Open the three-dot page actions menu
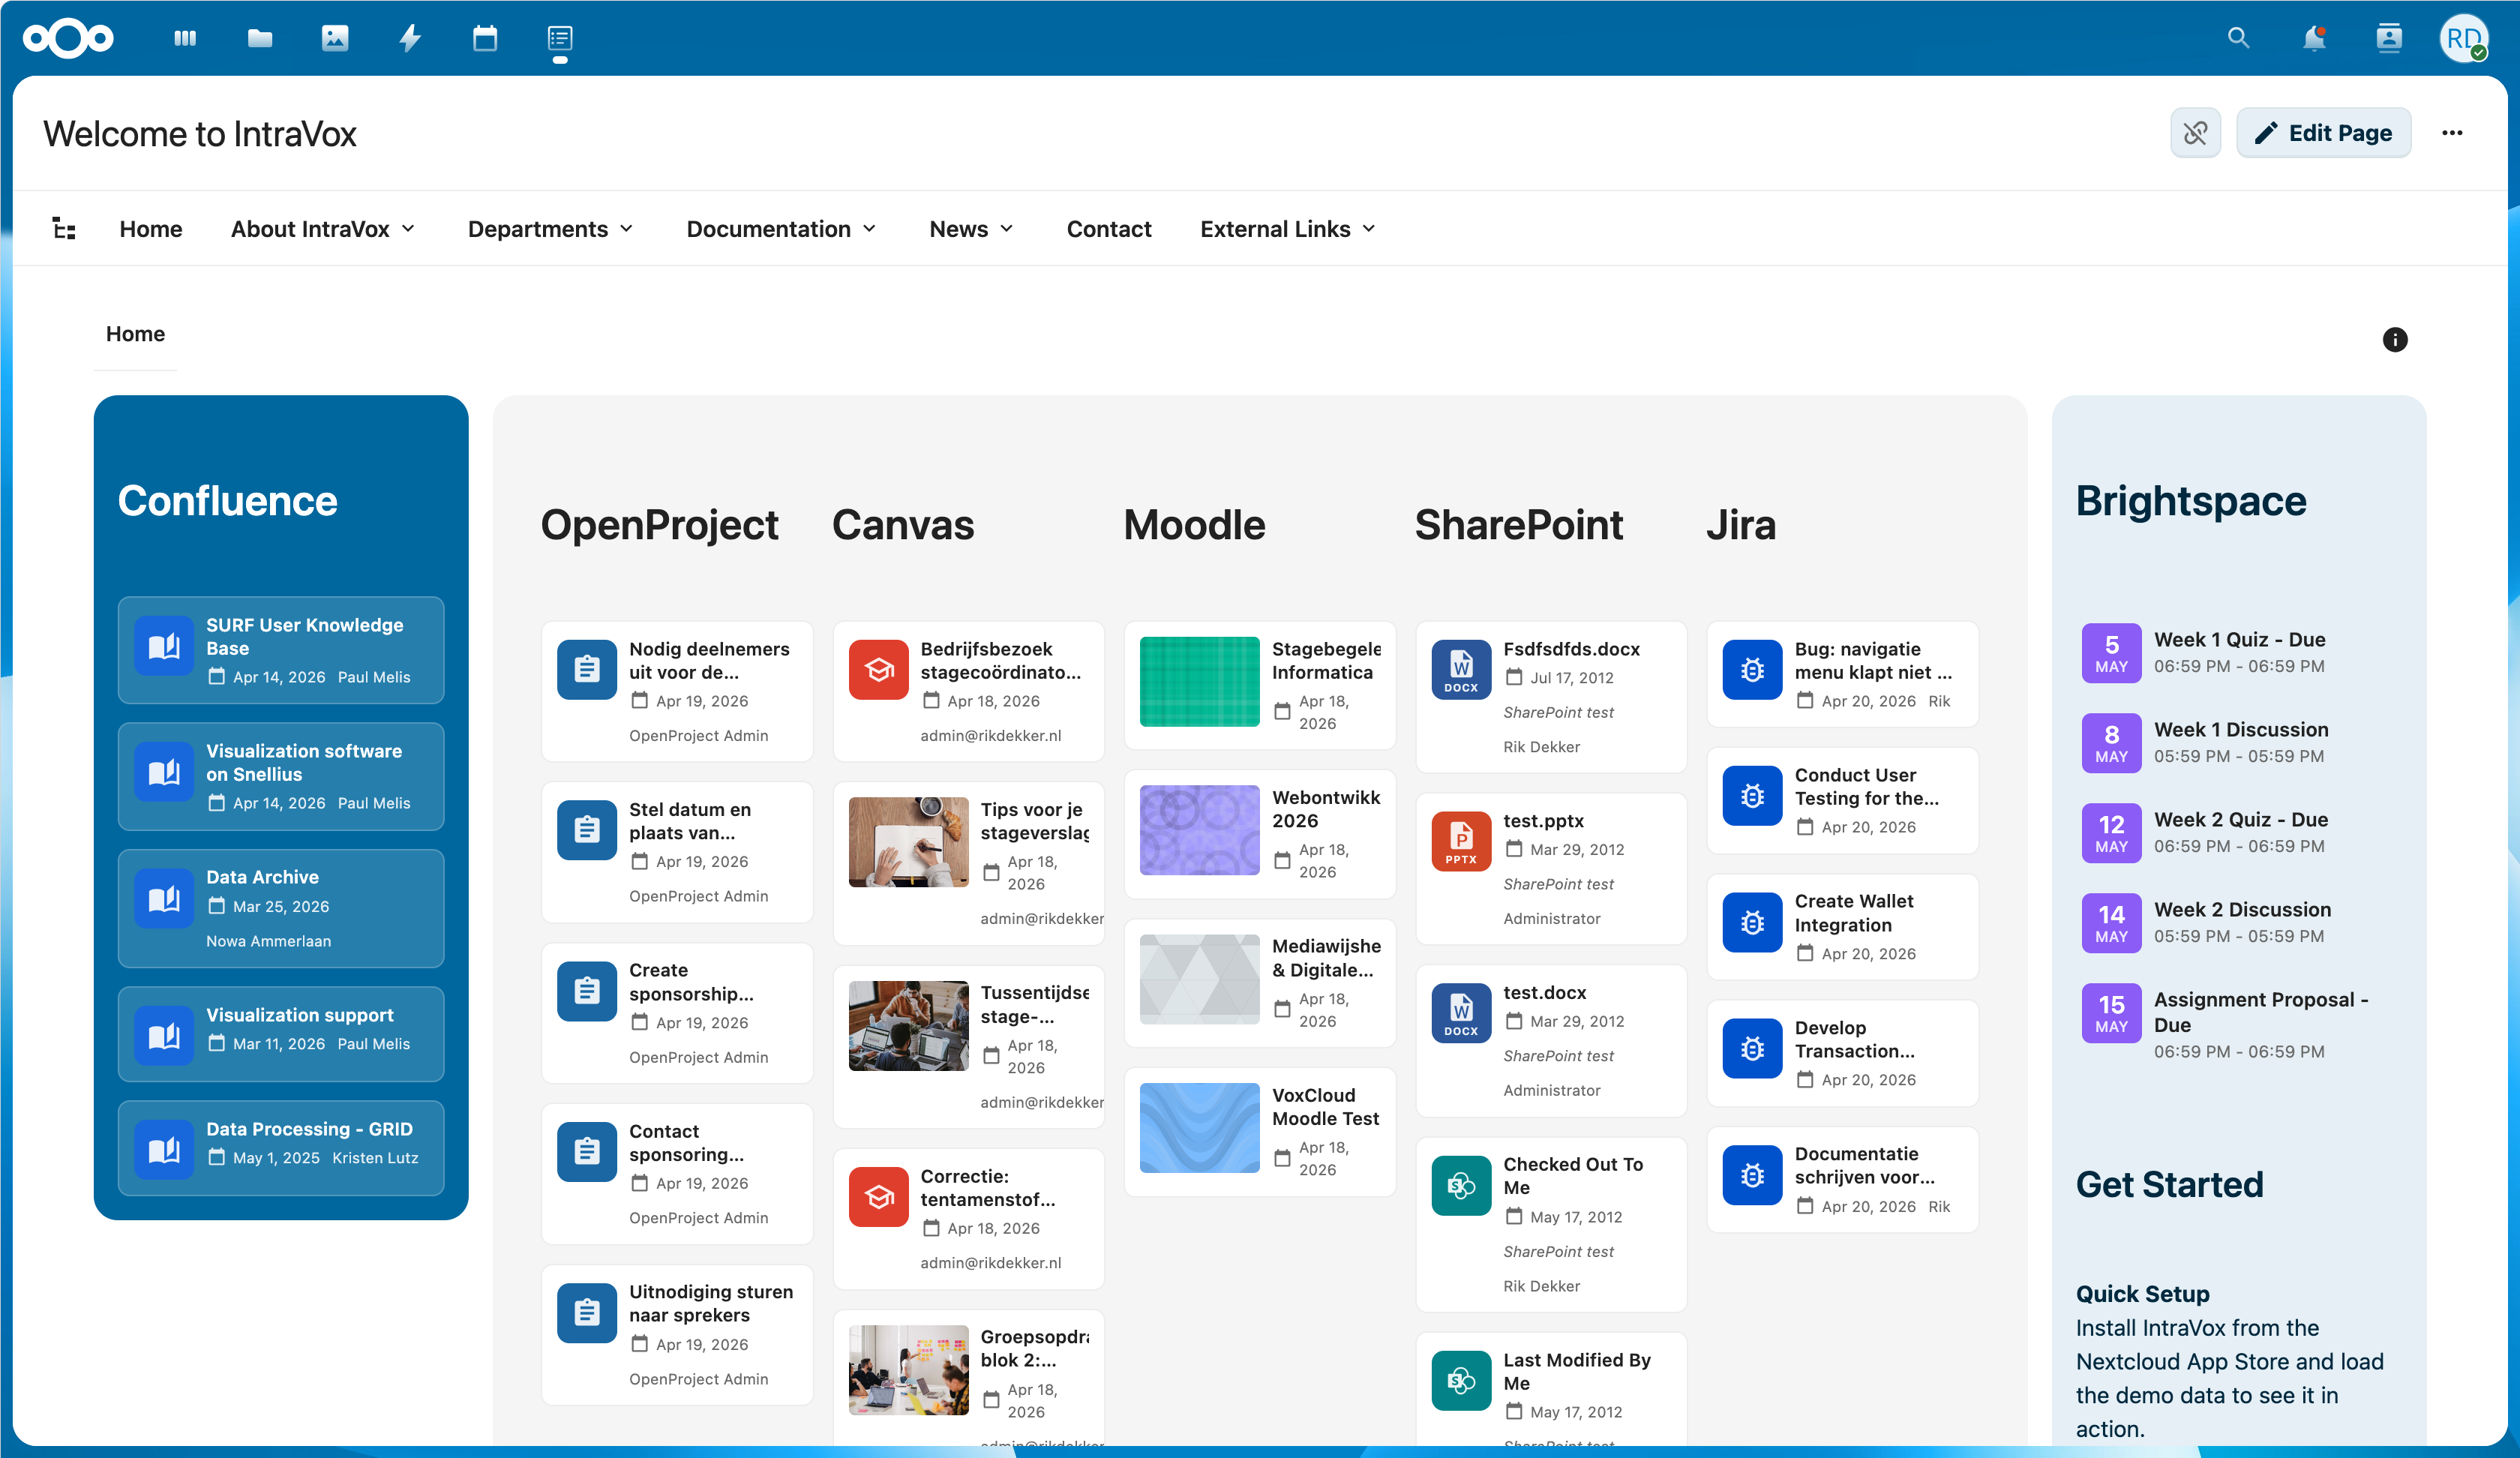Image resolution: width=2520 pixels, height=1458 pixels. pos(2452,133)
